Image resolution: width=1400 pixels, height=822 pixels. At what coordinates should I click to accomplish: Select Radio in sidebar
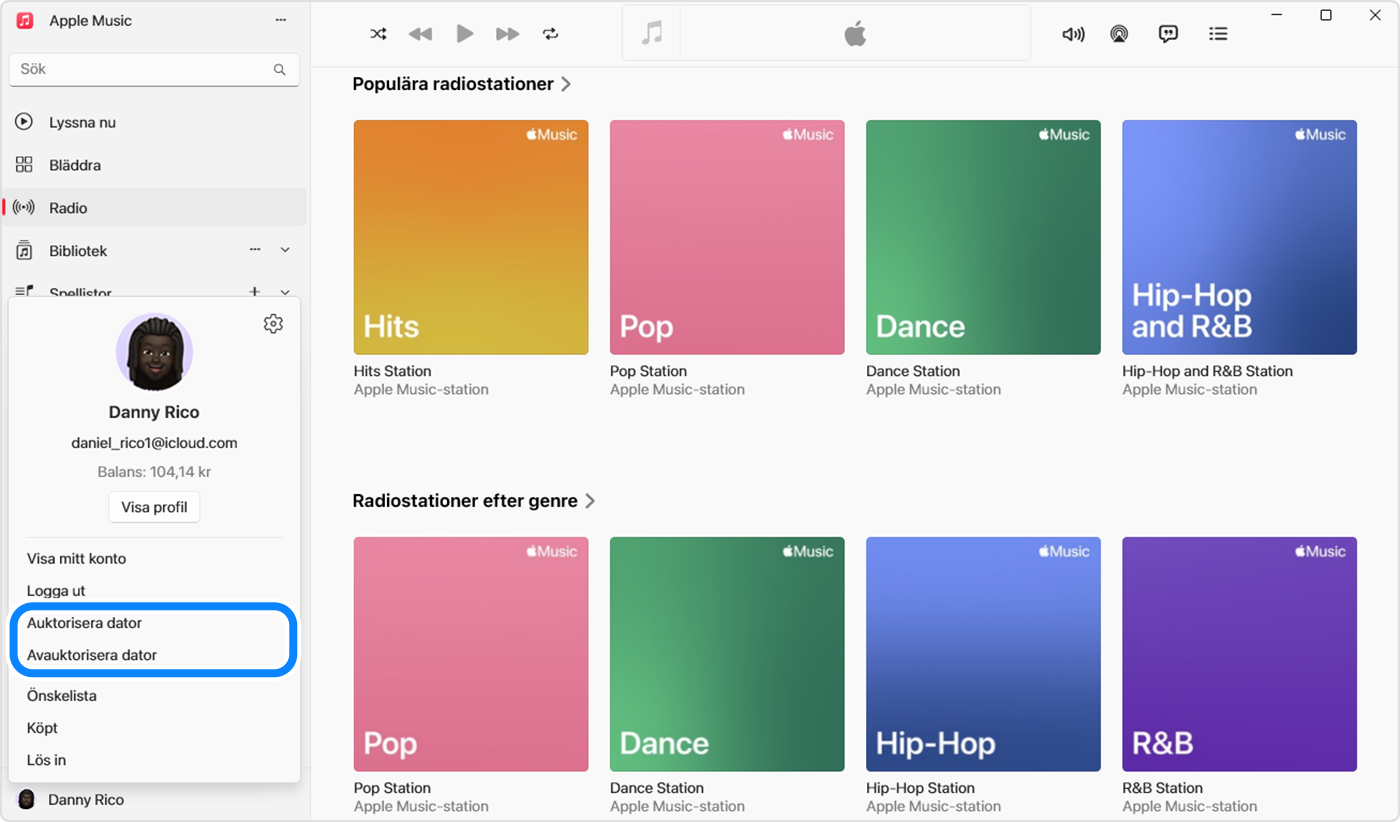pyautogui.click(x=154, y=208)
